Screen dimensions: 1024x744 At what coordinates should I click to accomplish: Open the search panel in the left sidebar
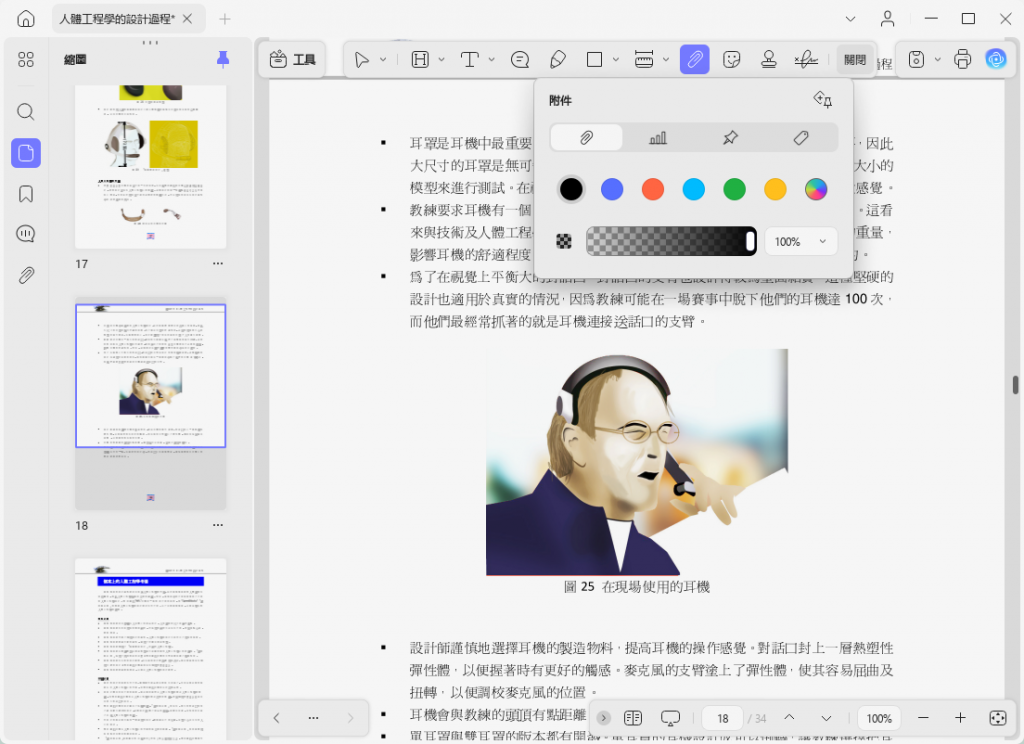click(x=25, y=112)
